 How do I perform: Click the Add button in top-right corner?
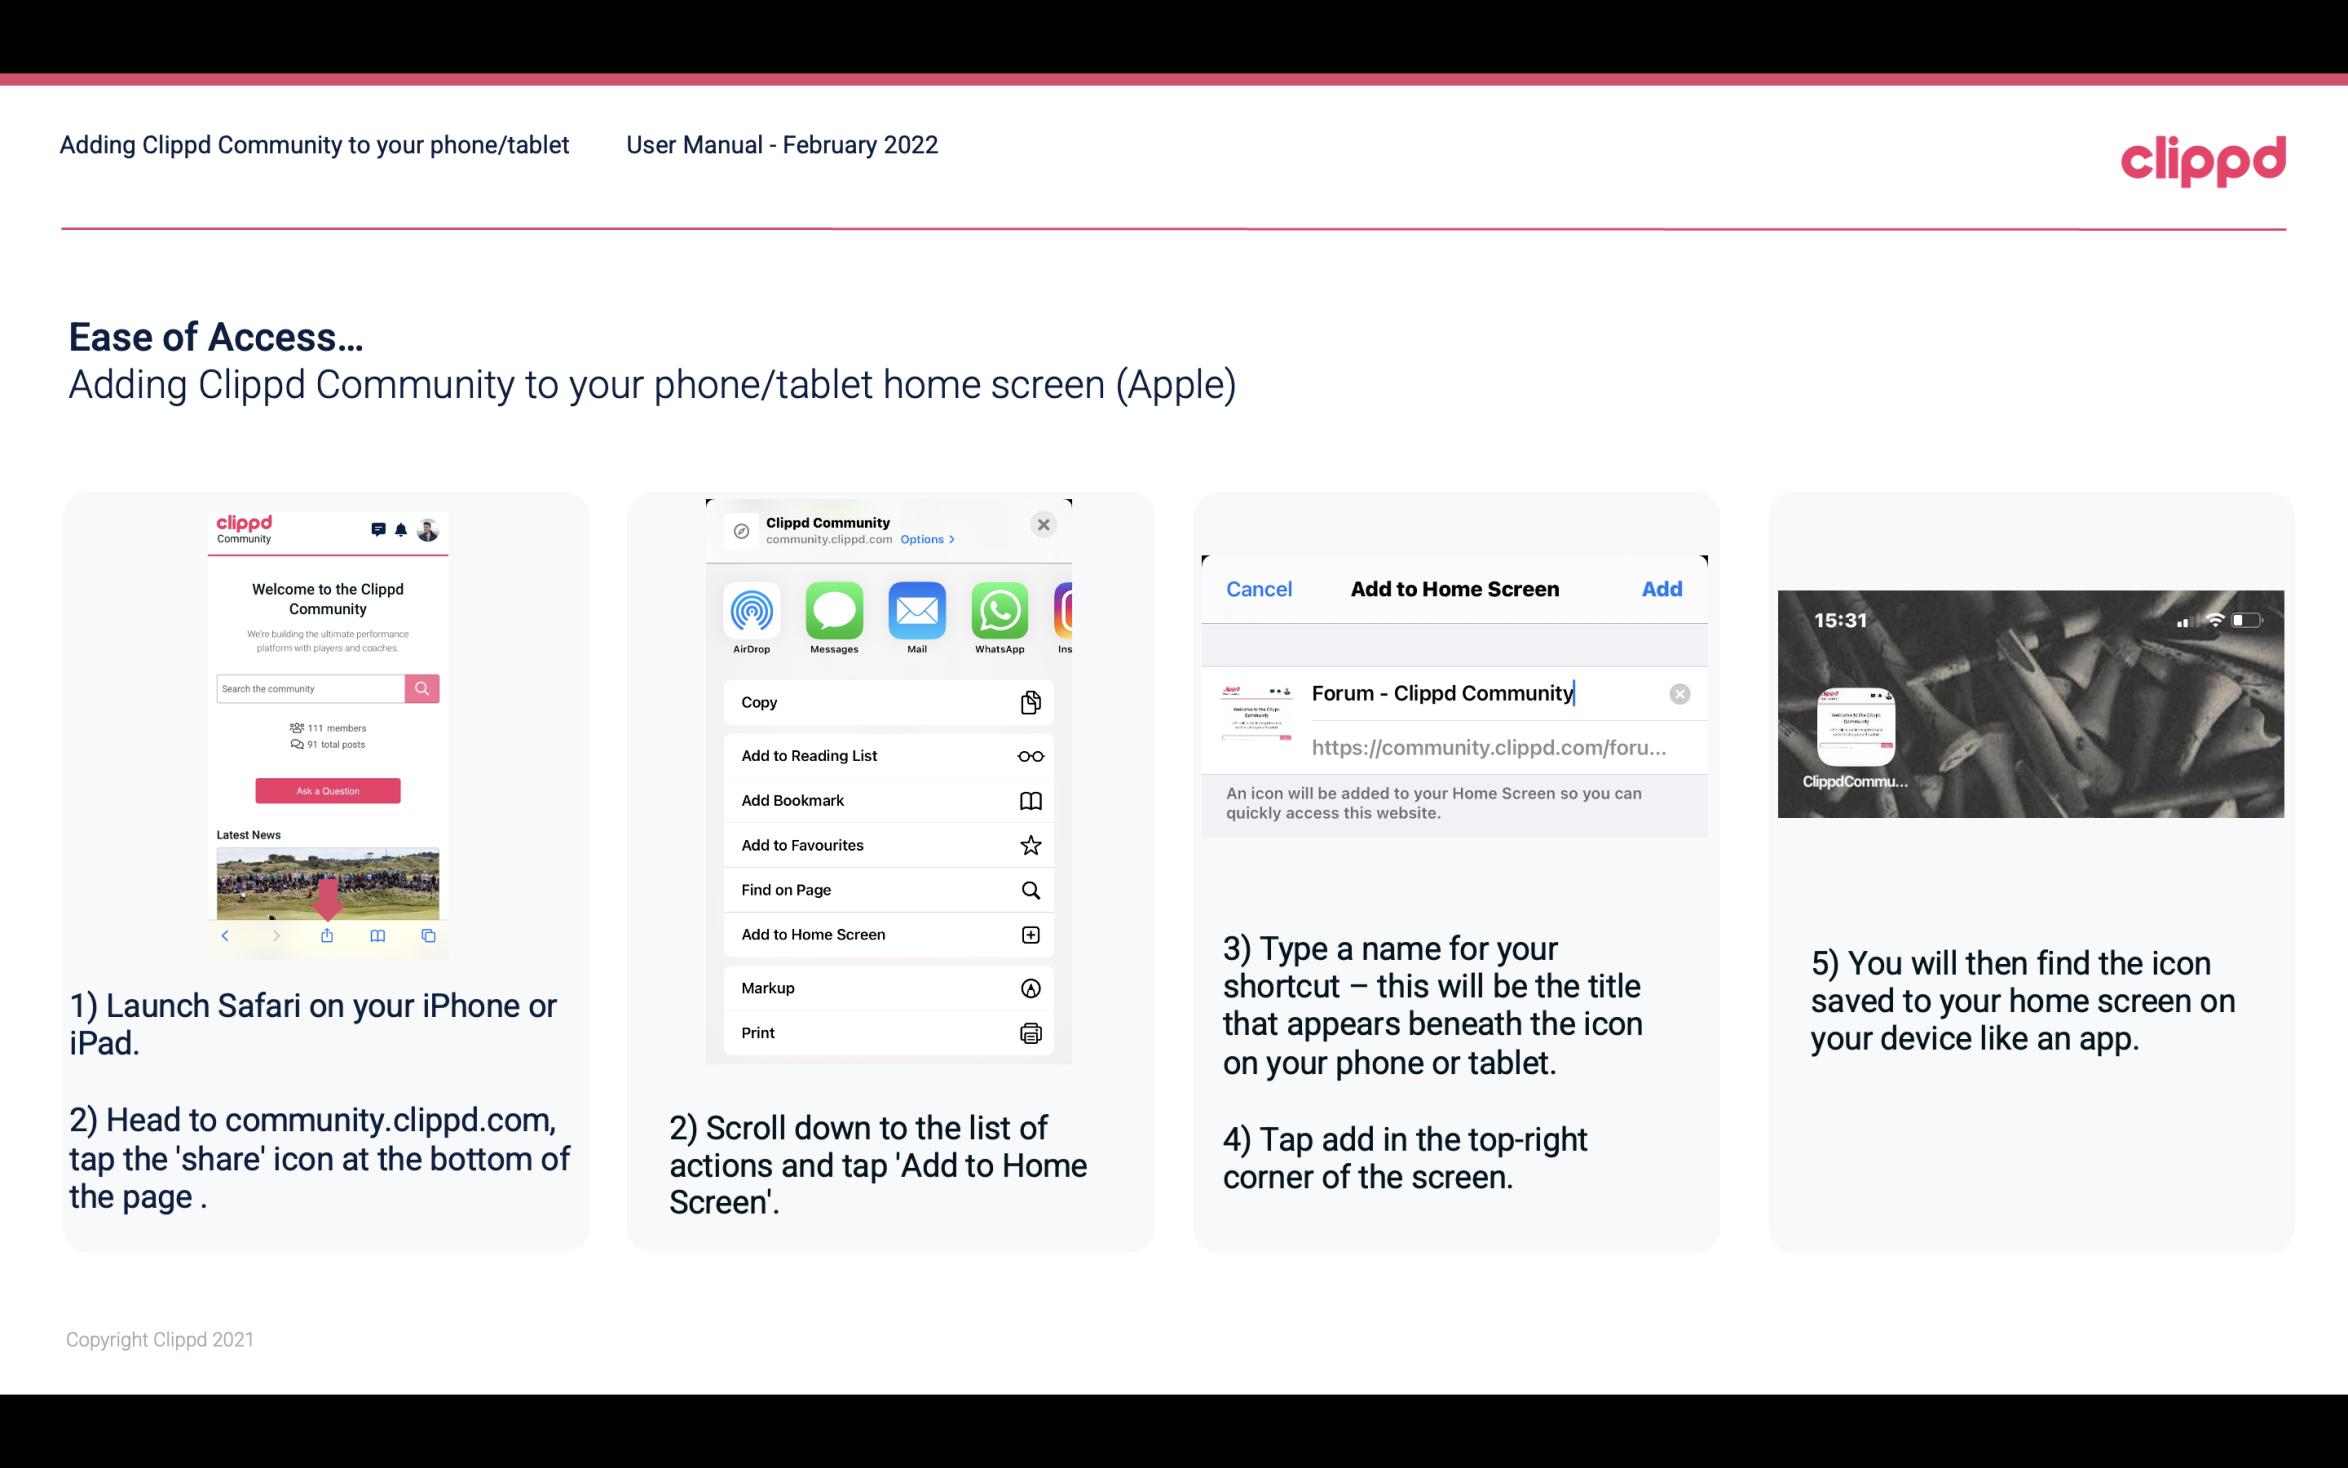(x=1660, y=589)
